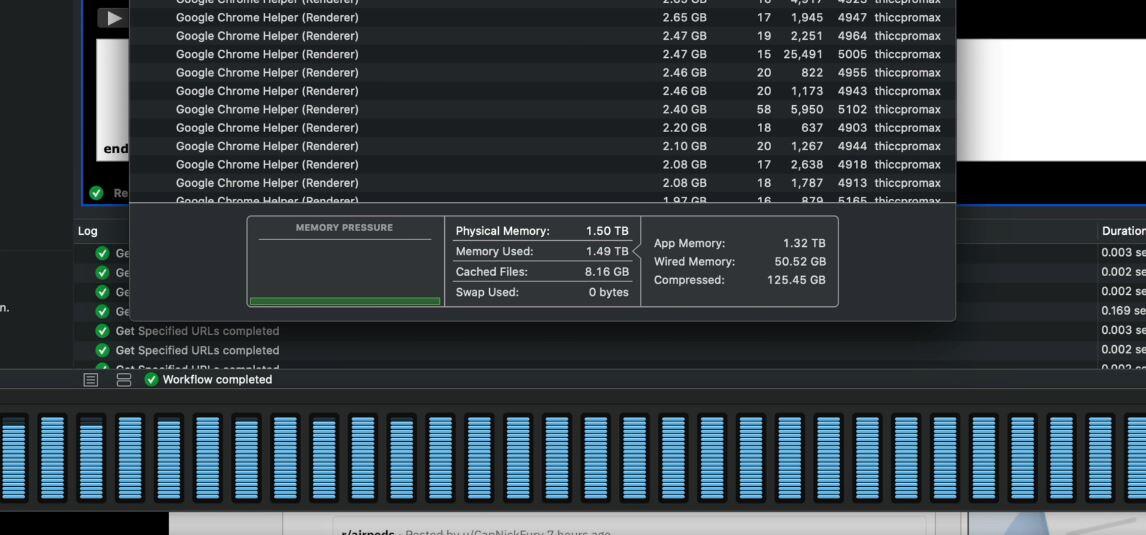Sort log by the Duration column header
Screen dimensions: 1146x535
pyautogui.click(x=1122, y=231)
